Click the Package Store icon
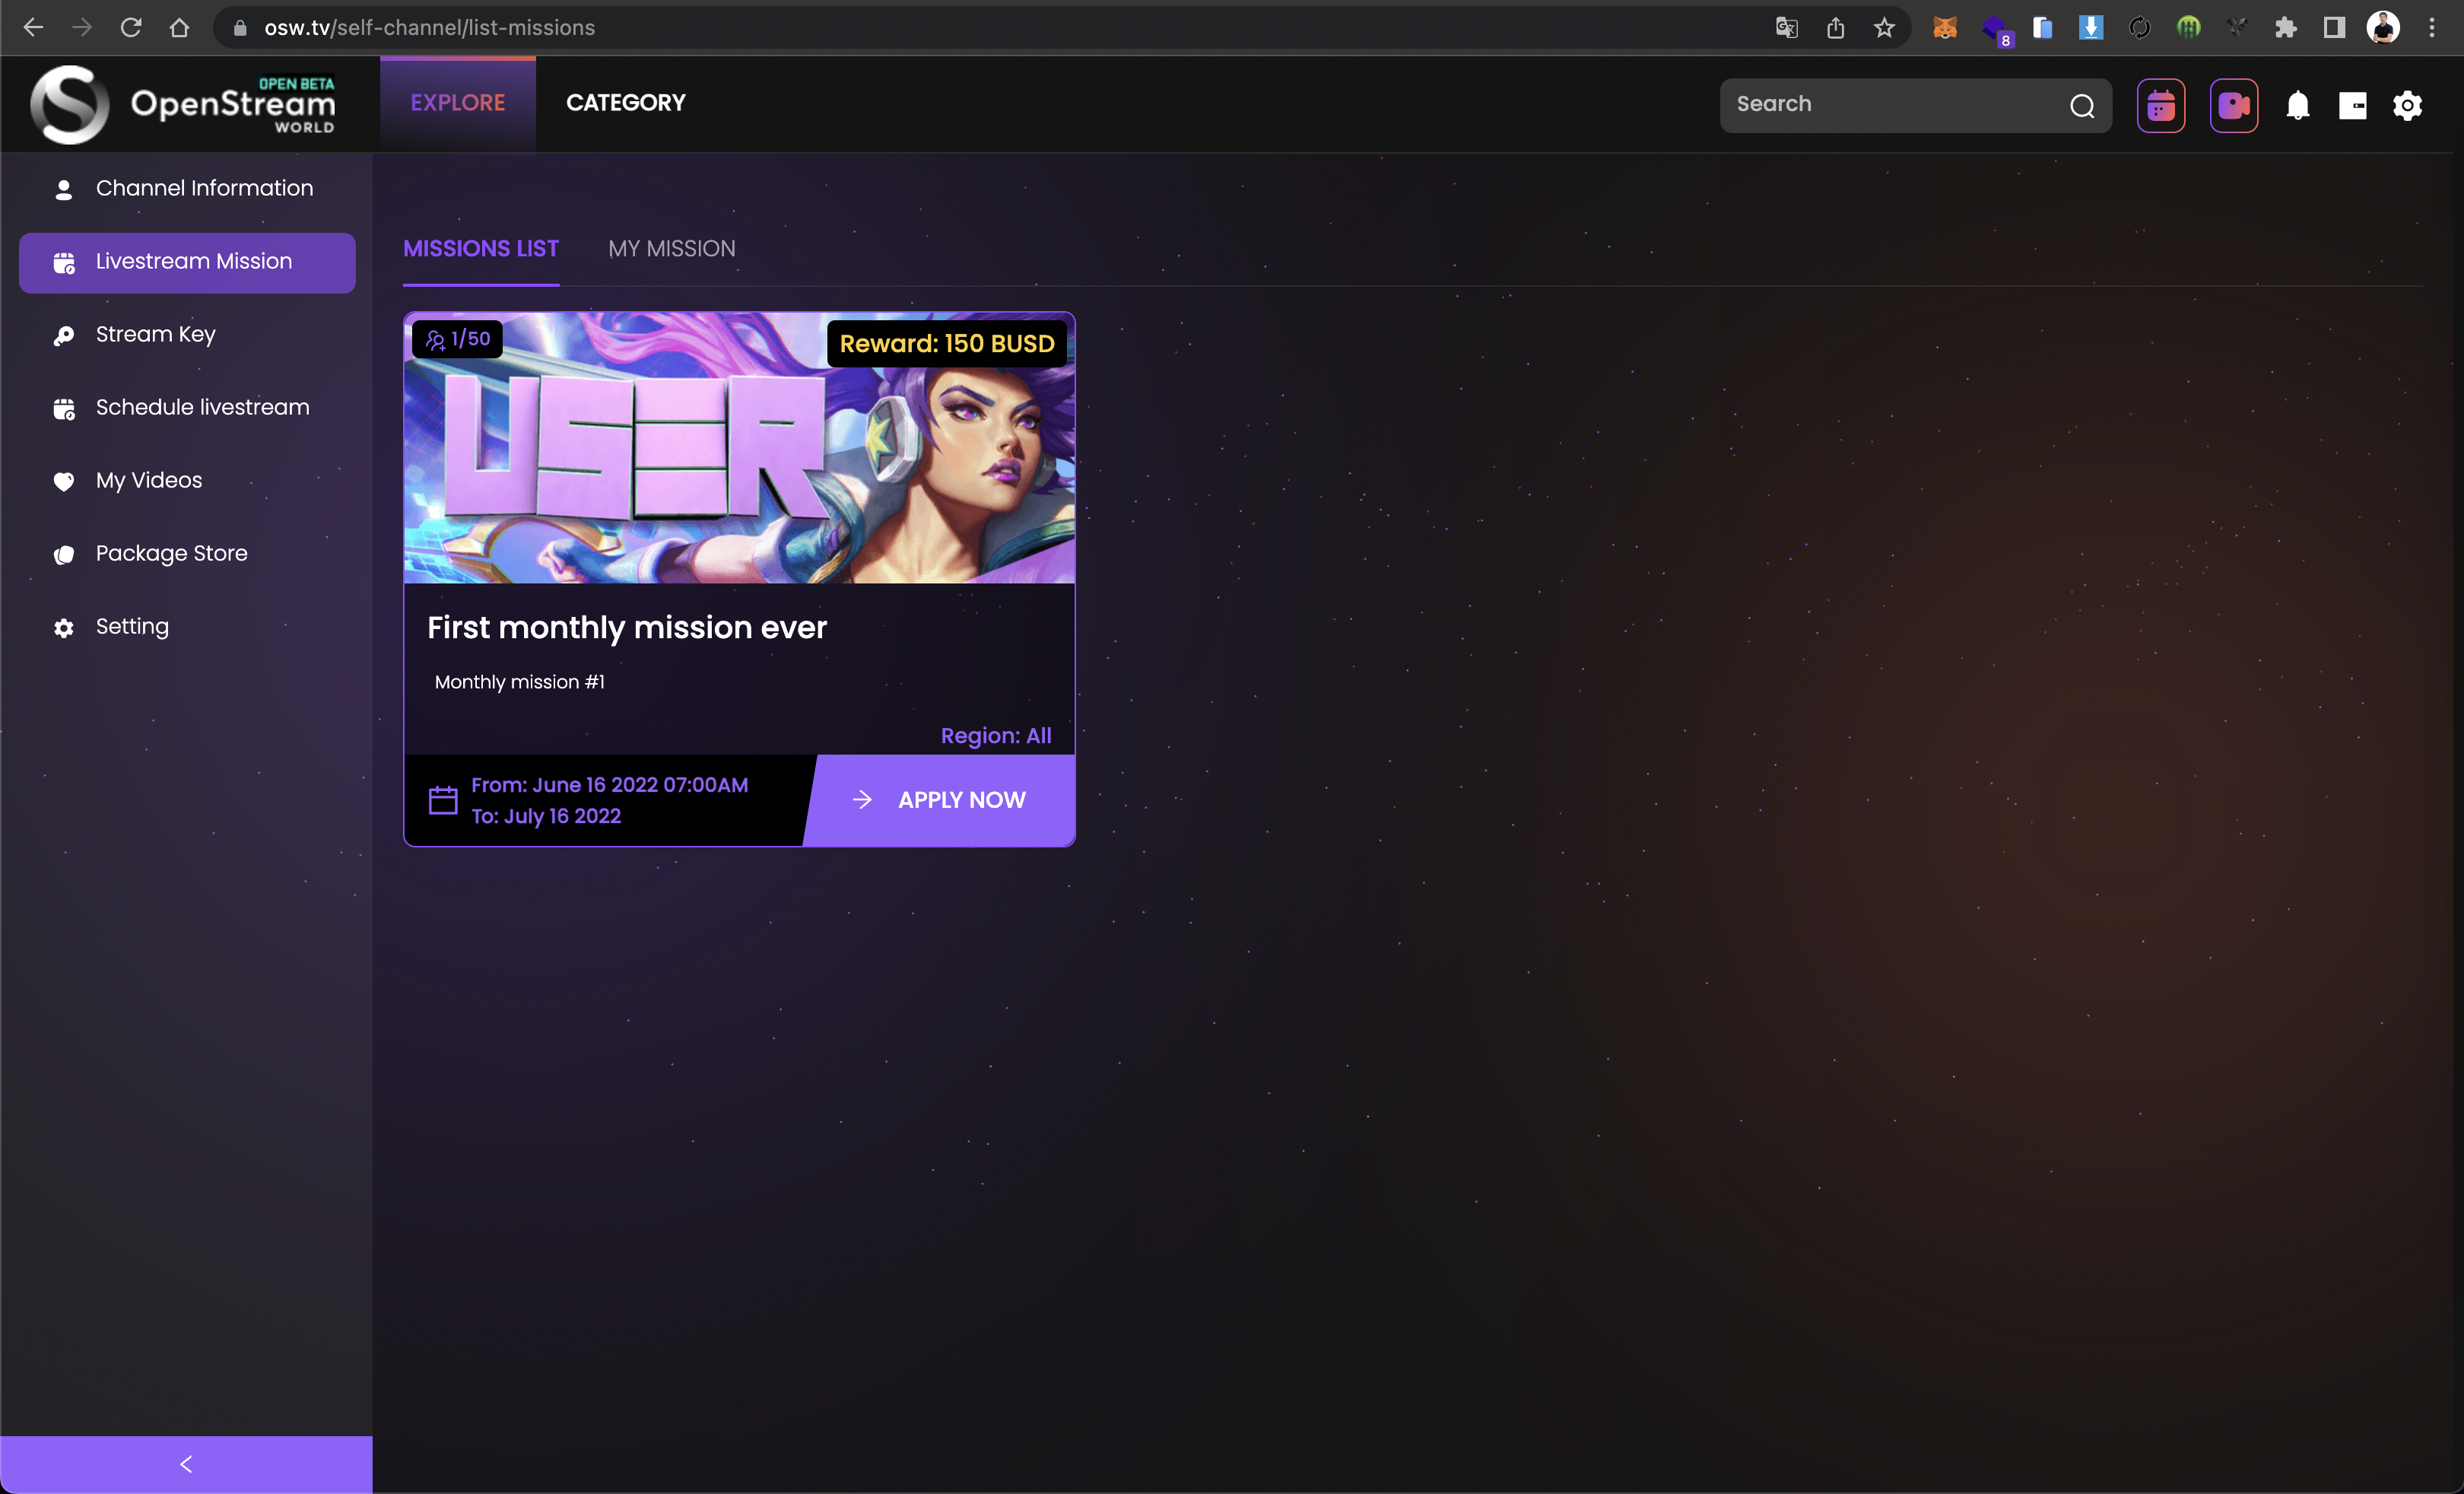Screen dimensions: 2464x1494 point(64,554)
